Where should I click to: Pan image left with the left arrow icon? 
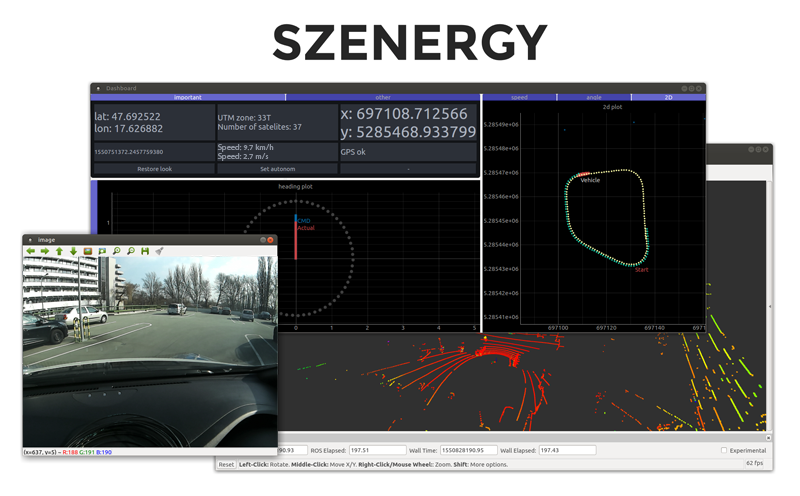[x=31, y=251]
